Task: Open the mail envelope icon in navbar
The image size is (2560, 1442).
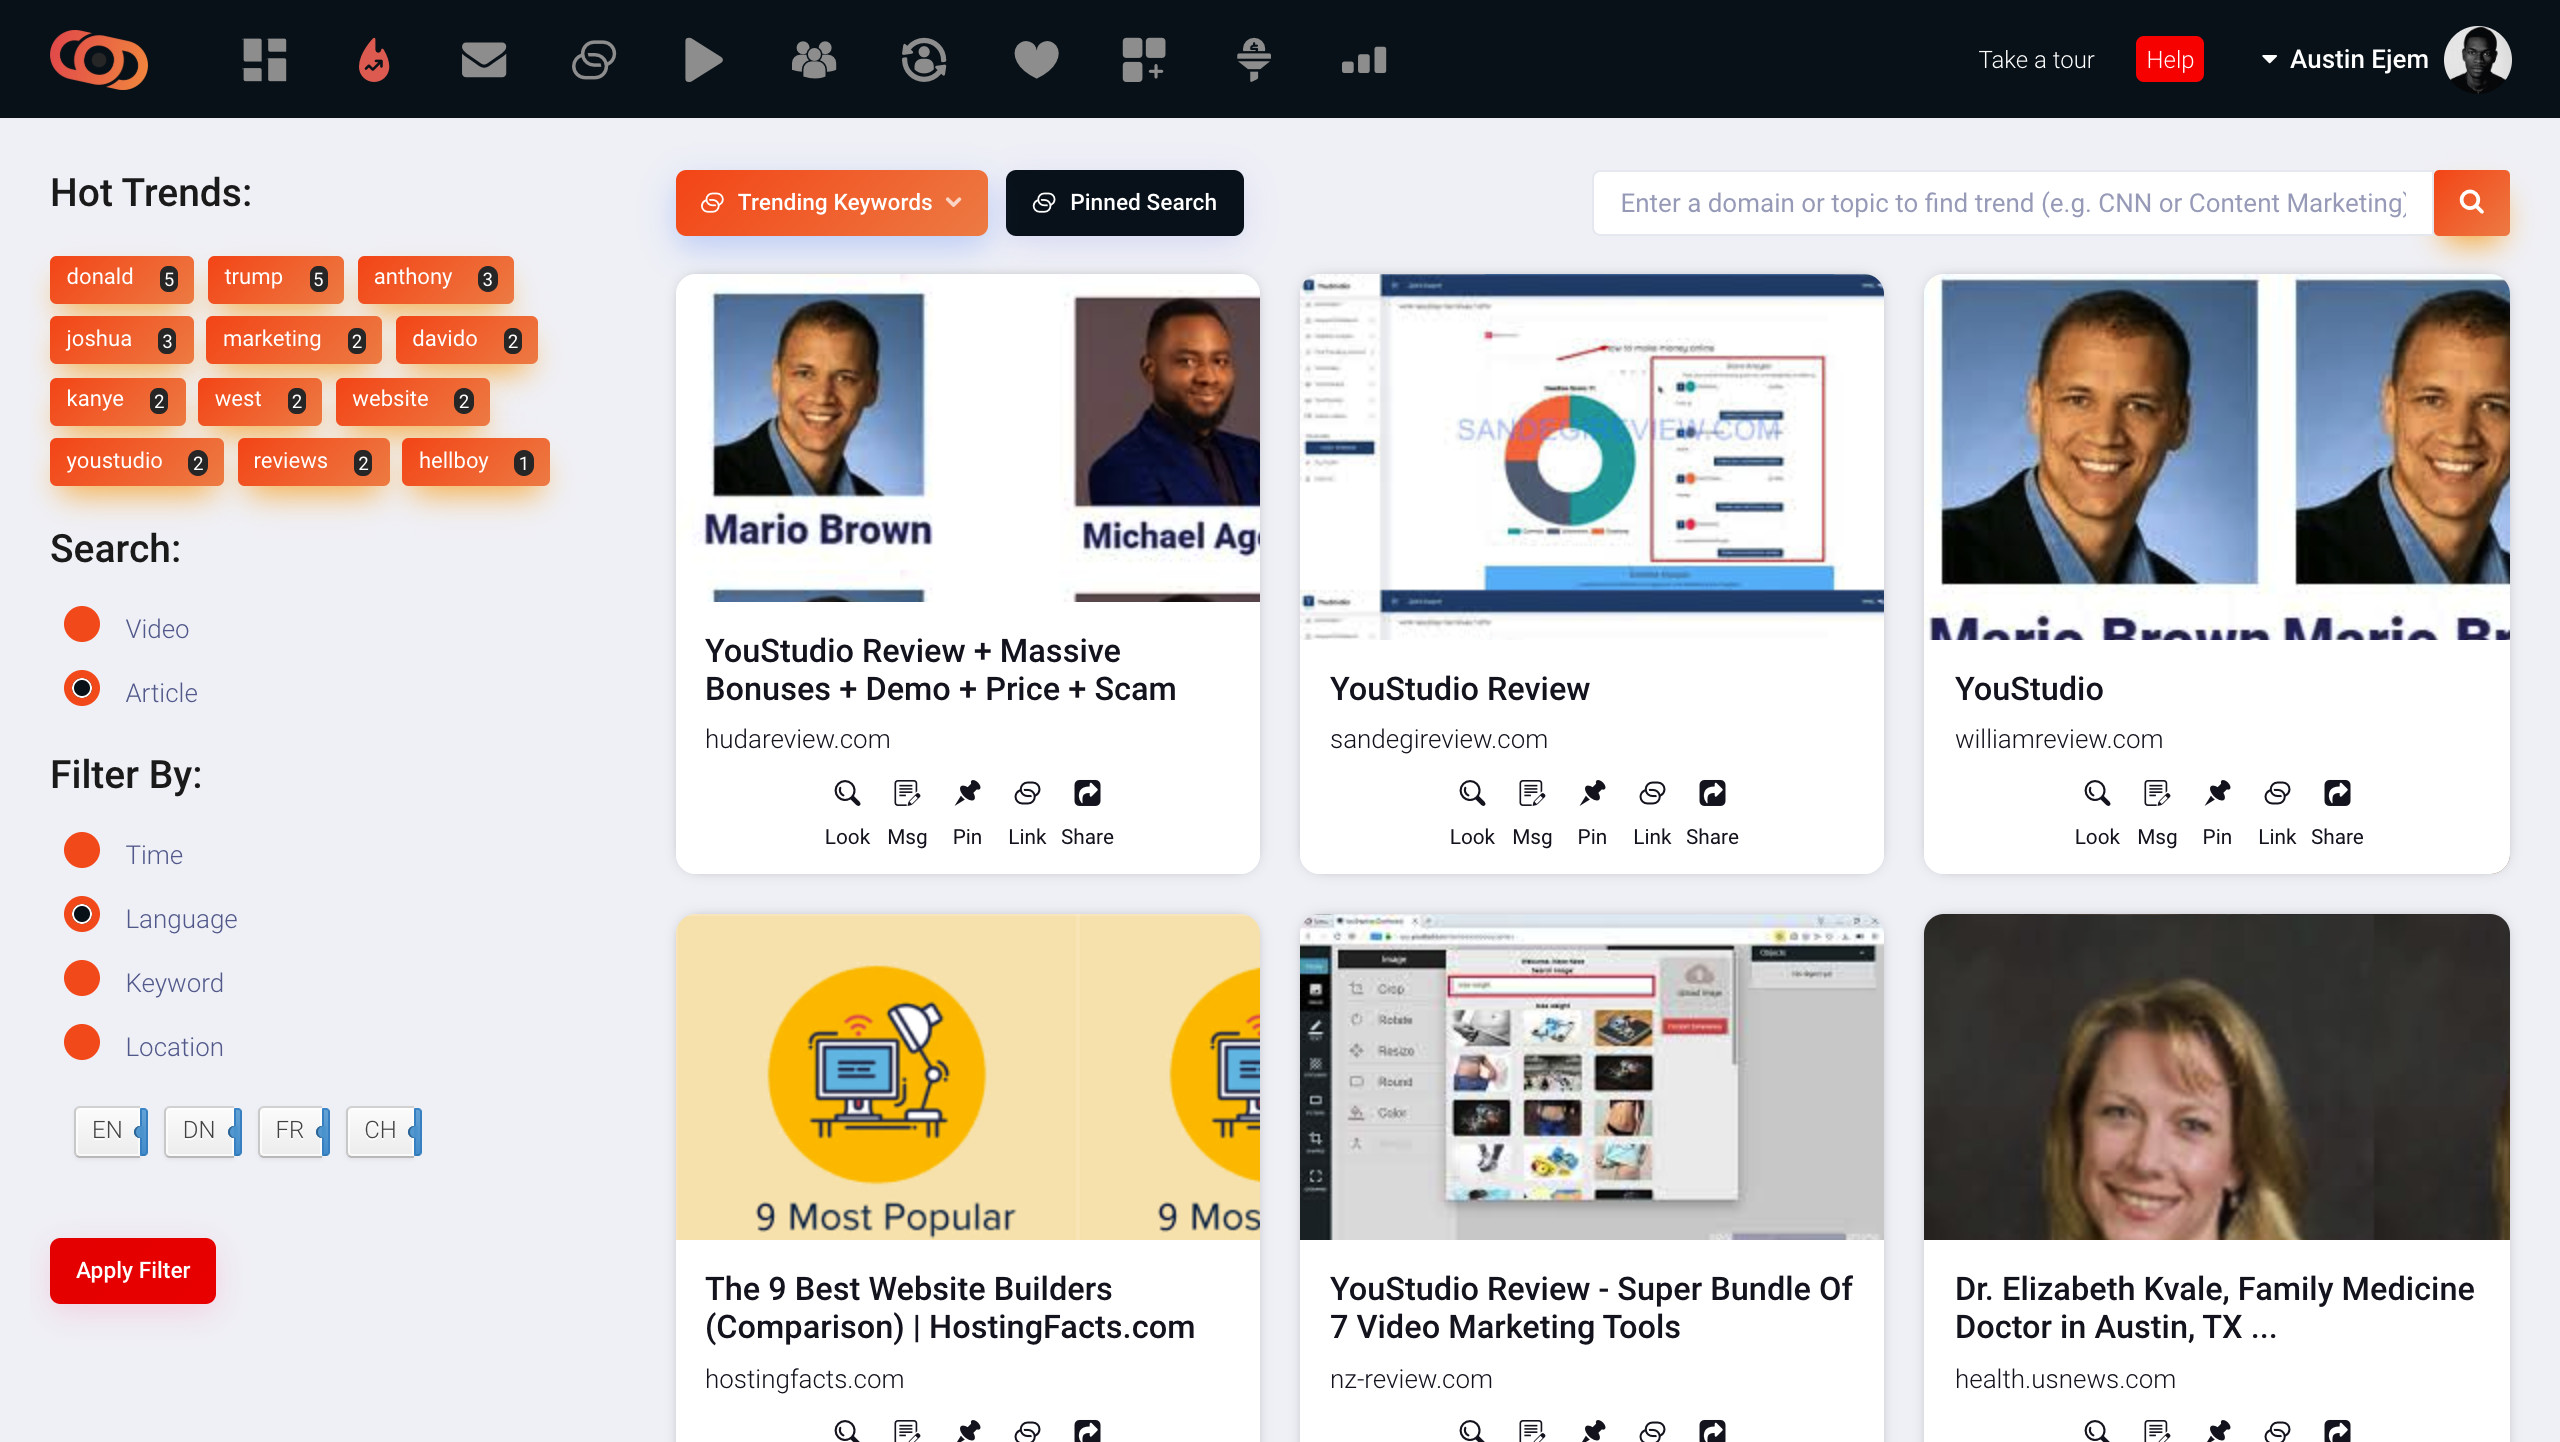Action: [x=484, y=60]
